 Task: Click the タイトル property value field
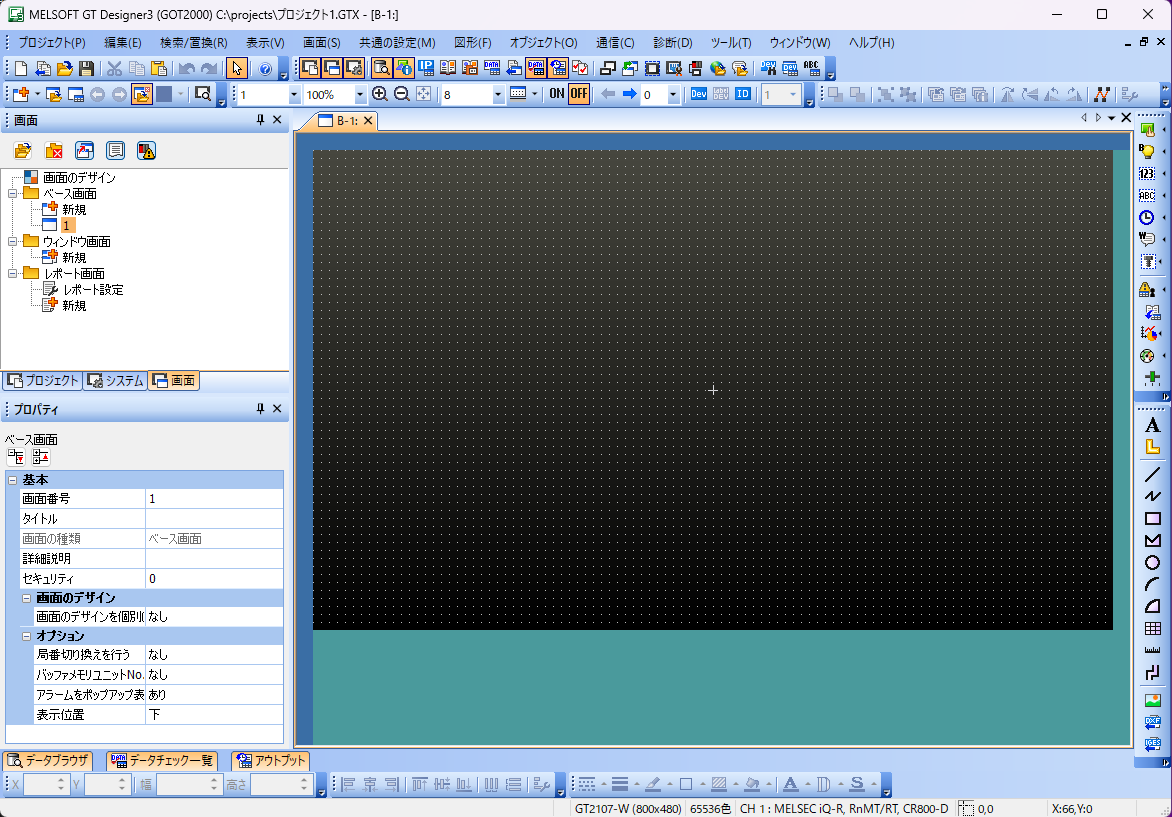[x=214, y=519]
